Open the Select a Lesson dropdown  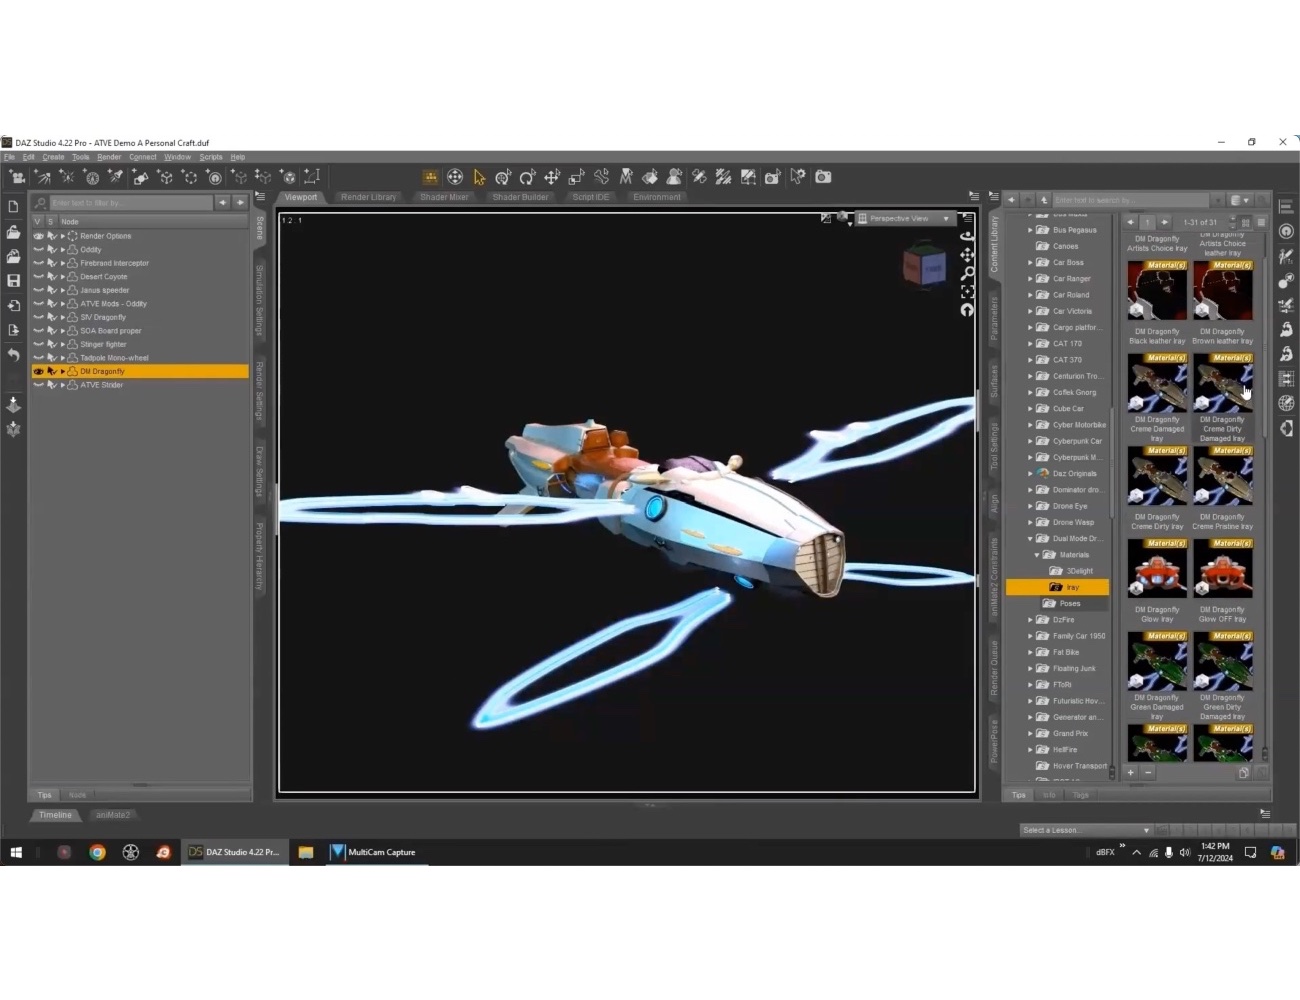[1085, 830]
